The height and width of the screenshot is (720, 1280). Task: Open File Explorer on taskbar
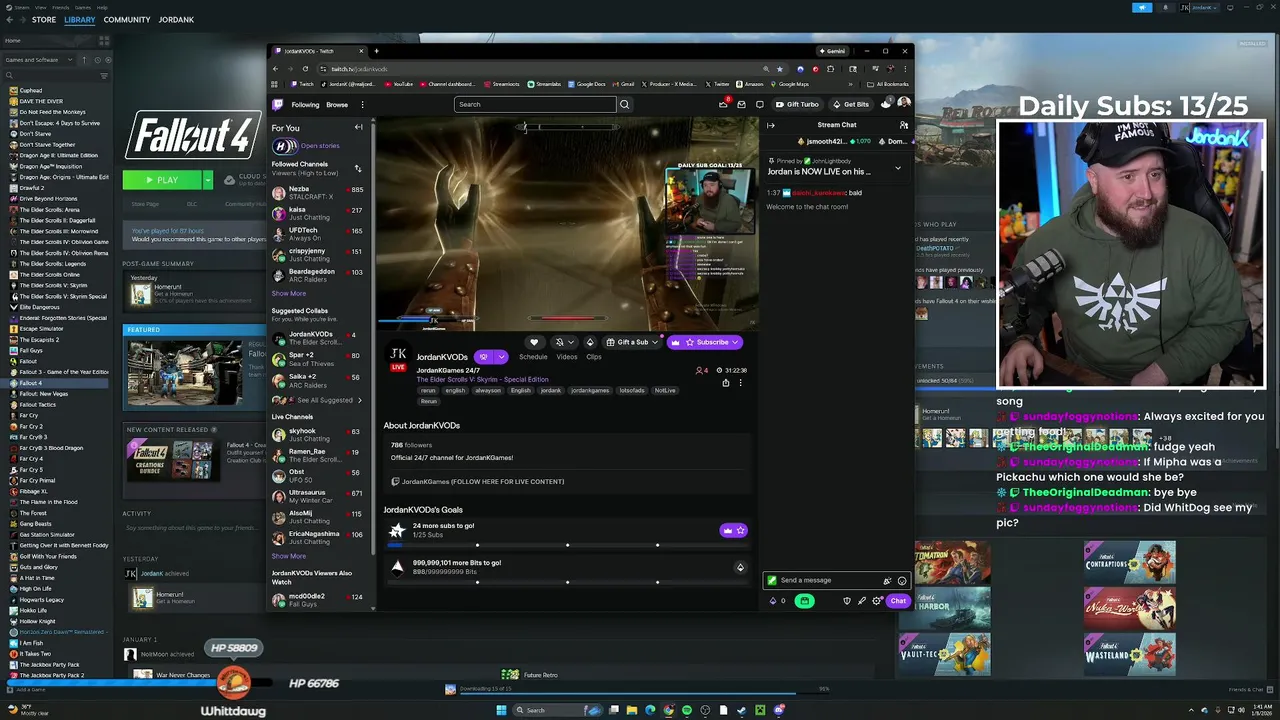coord(631,710)
